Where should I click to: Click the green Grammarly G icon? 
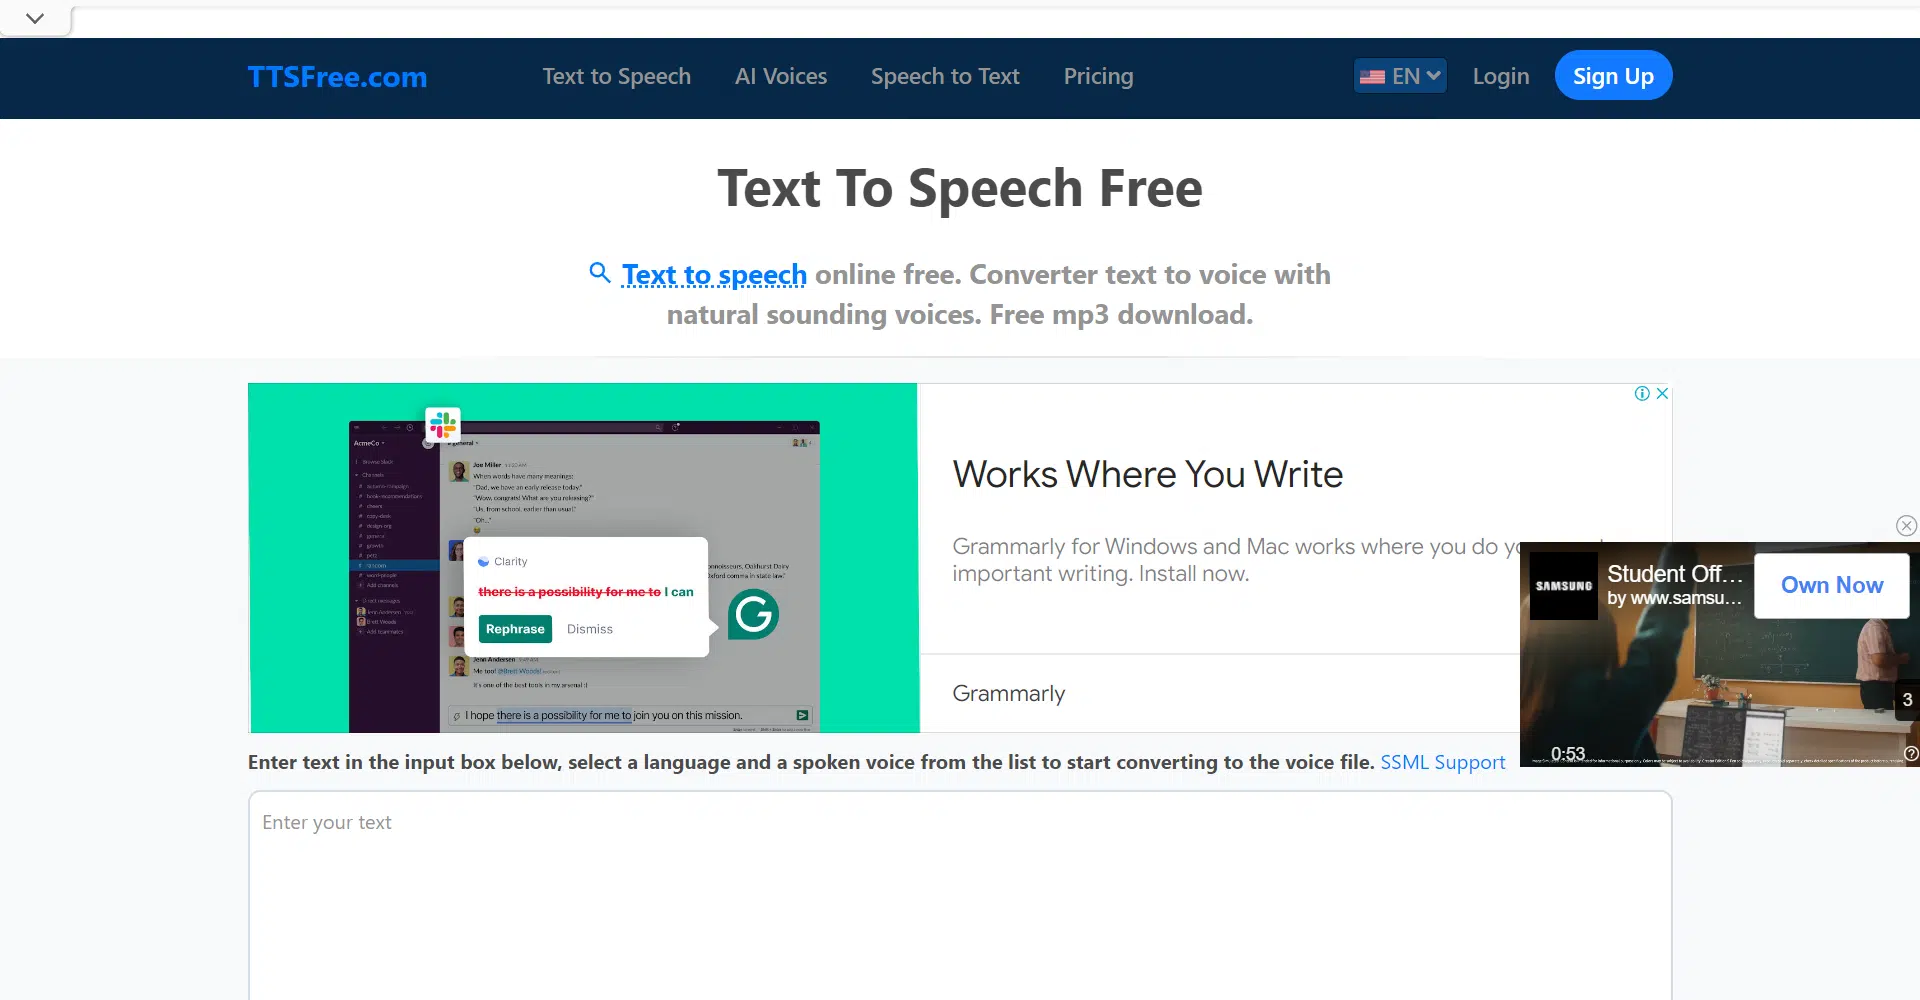753,614
